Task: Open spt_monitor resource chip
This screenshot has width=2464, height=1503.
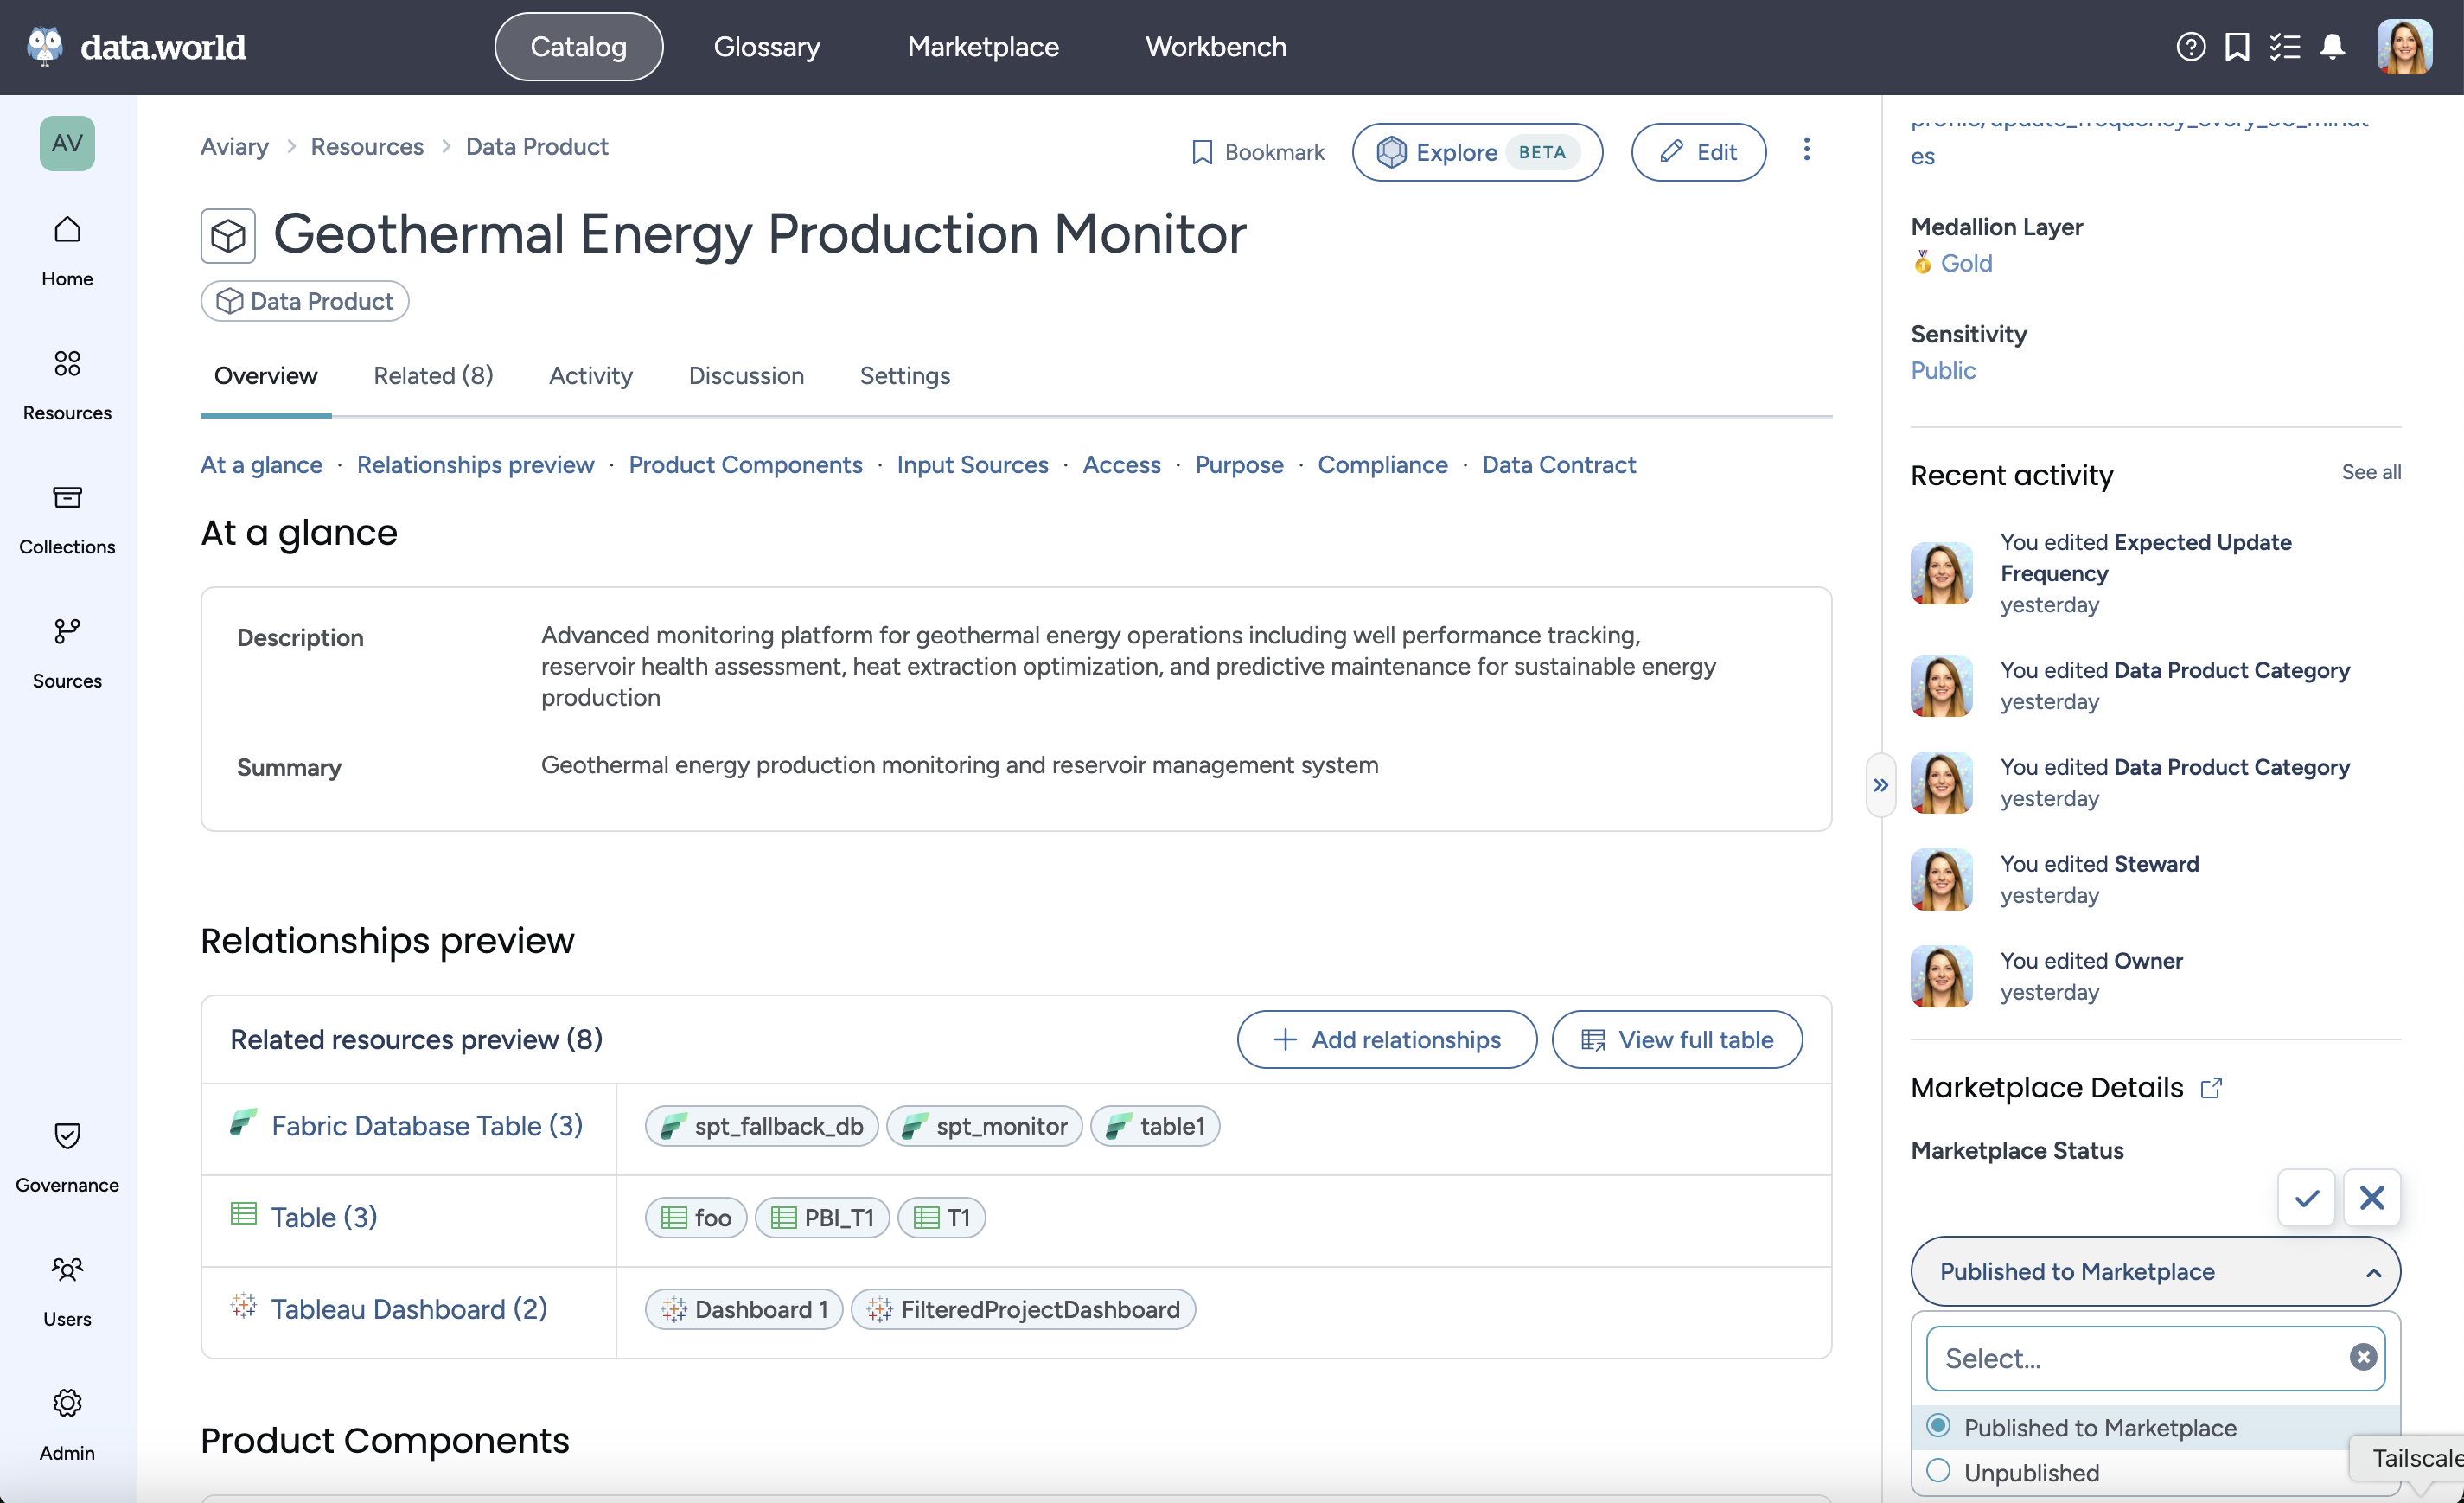Action: point(984,1125)
